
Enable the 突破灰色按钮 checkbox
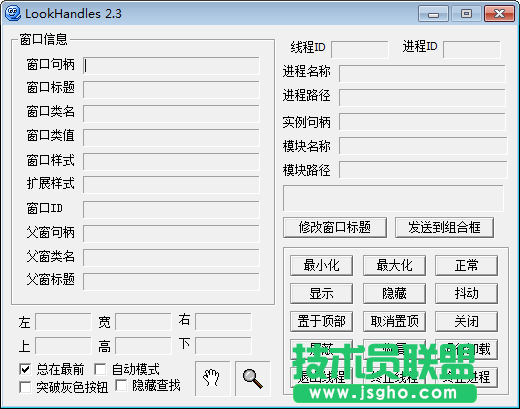click(x=25, y=387)
